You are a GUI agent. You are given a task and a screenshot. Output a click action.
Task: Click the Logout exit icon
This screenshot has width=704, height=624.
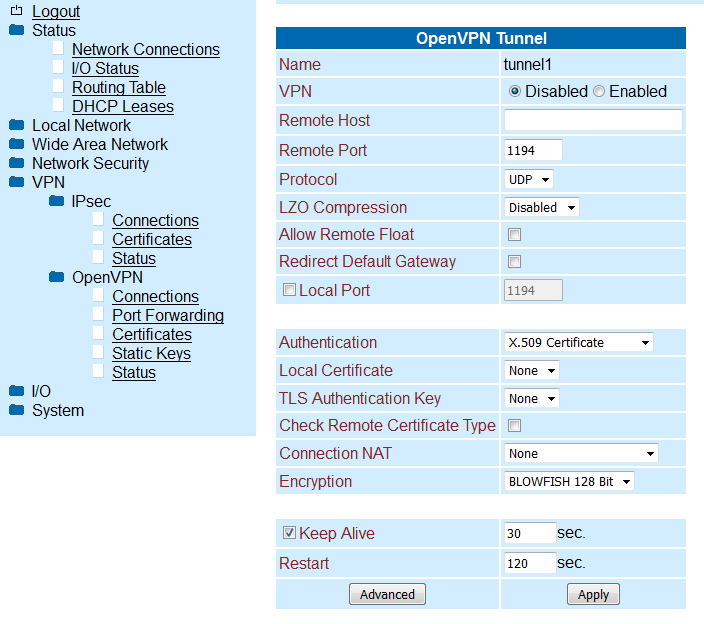point(16,10)
